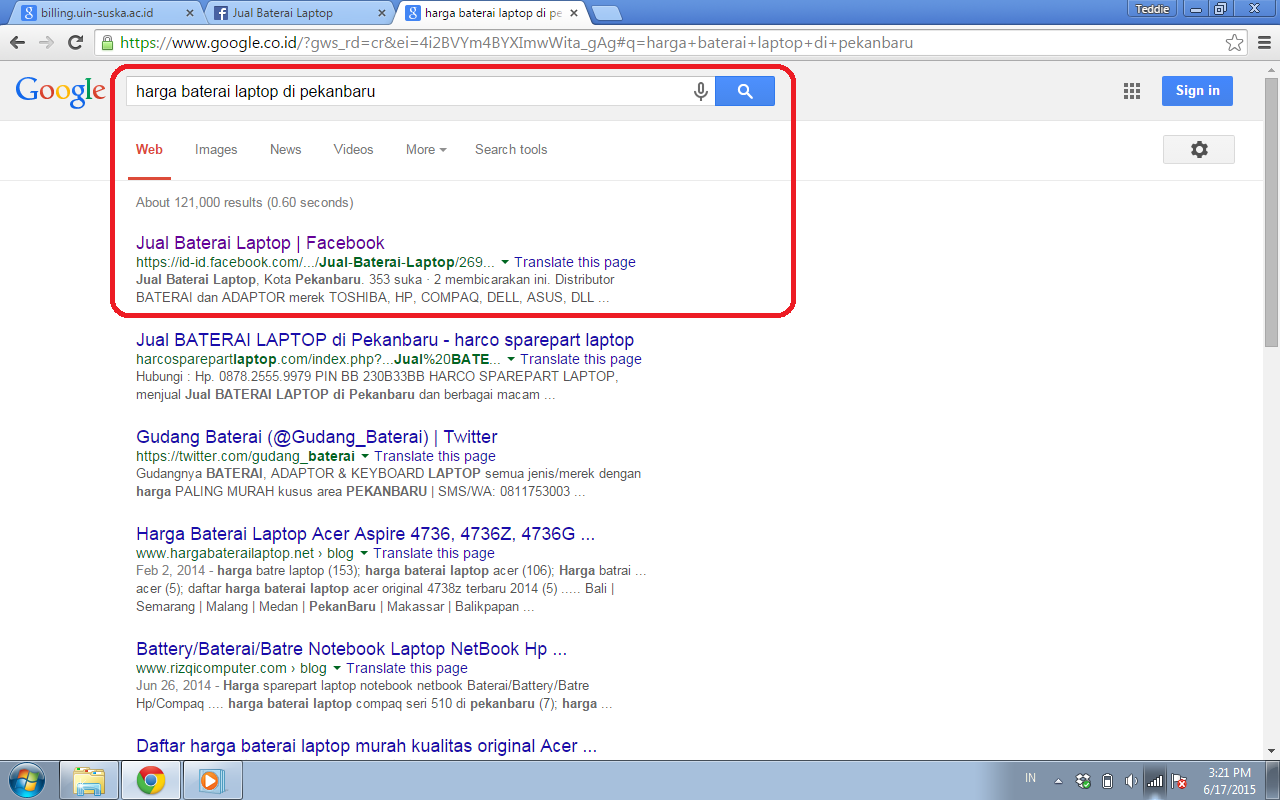Start voice search with the microphone icon
Viewport: 1280px width, 800px height.
(701, 91)
